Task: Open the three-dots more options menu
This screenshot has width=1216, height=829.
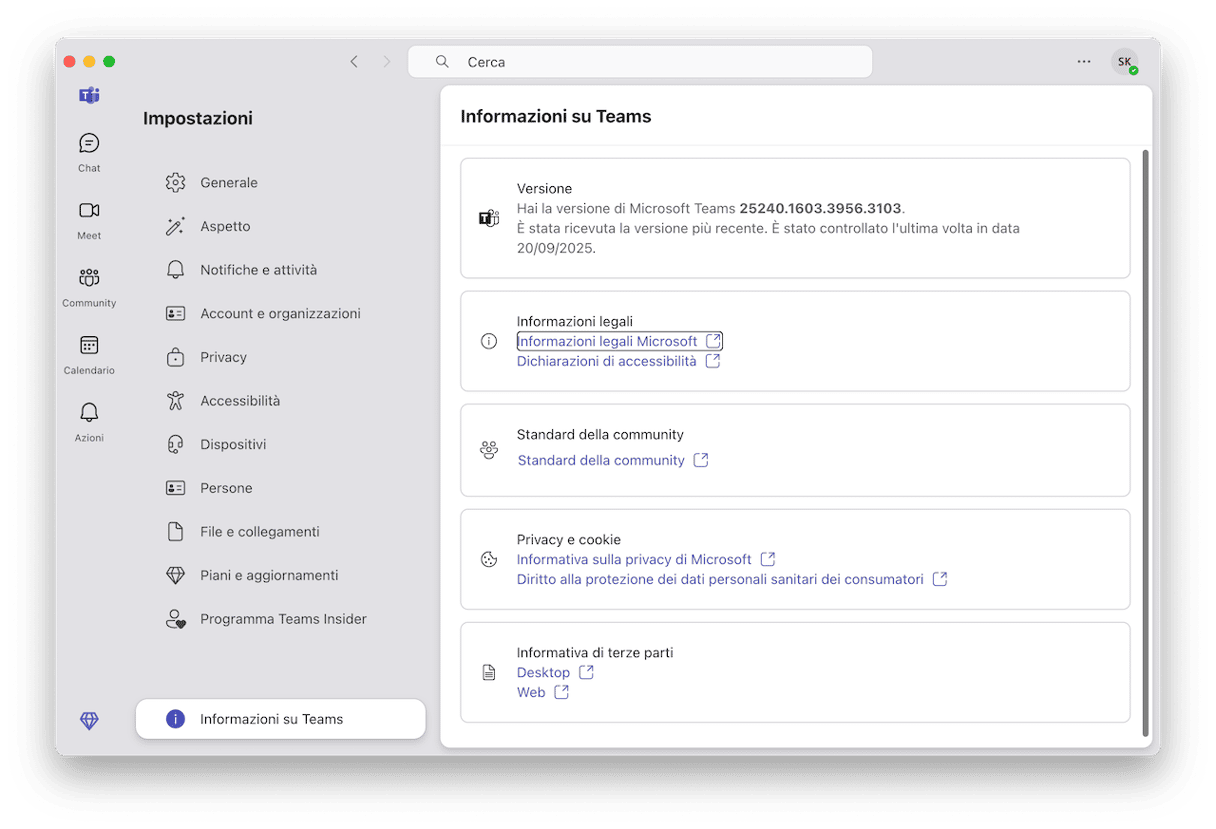Action: pyautogui.click(x=1084, y=62)
